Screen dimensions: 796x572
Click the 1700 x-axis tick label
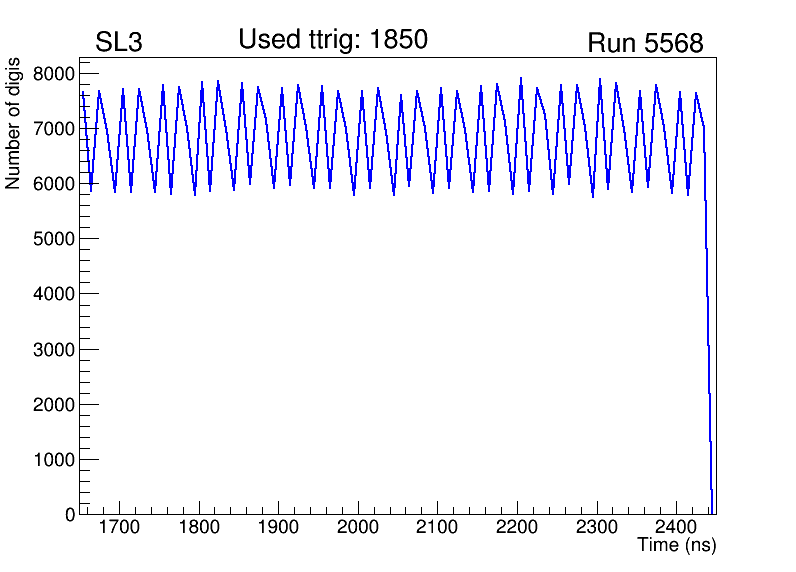(119, 528)
